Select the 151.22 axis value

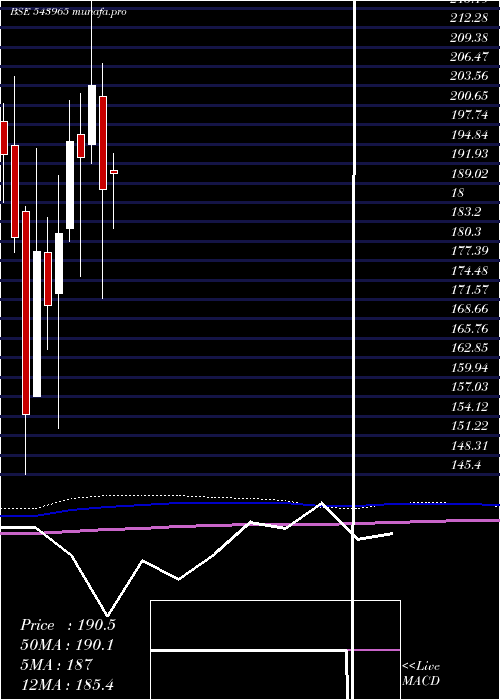coord(469,426)
